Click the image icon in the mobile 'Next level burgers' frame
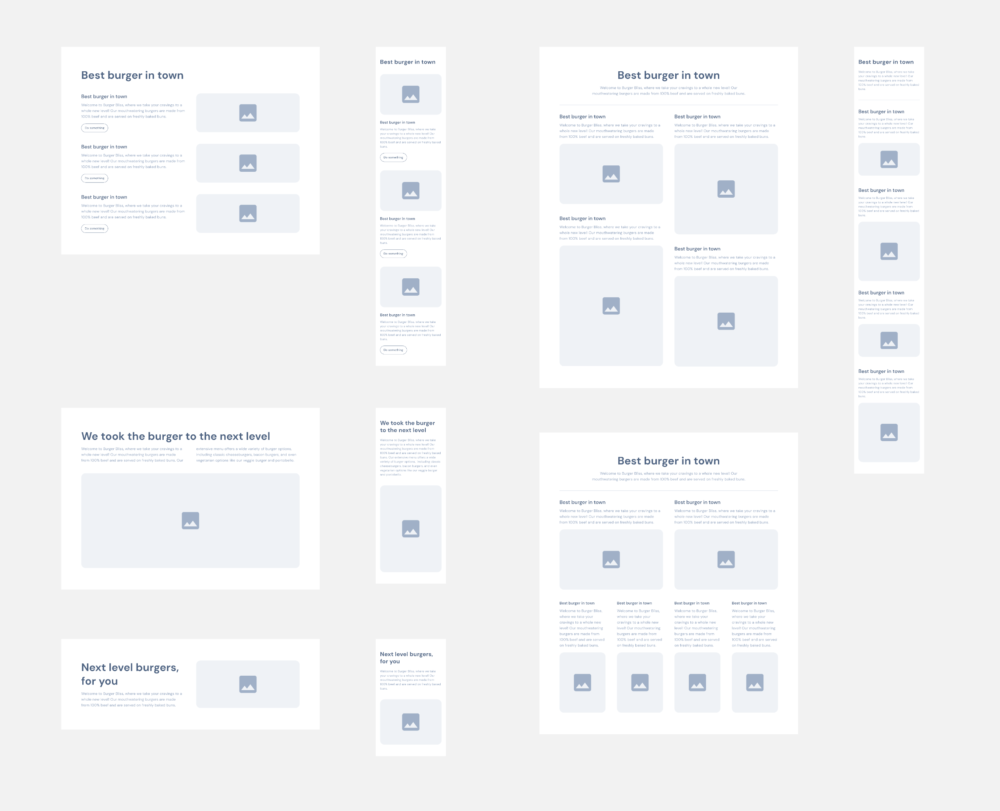1000x811 pixels. click(x=410, y=722)
